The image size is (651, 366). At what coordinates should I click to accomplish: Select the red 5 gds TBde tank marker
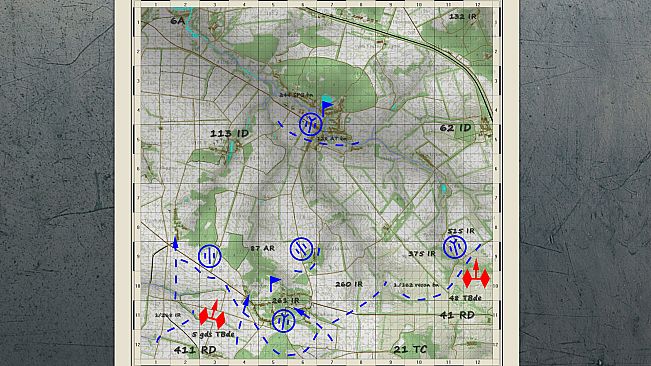tap(212, 315)
